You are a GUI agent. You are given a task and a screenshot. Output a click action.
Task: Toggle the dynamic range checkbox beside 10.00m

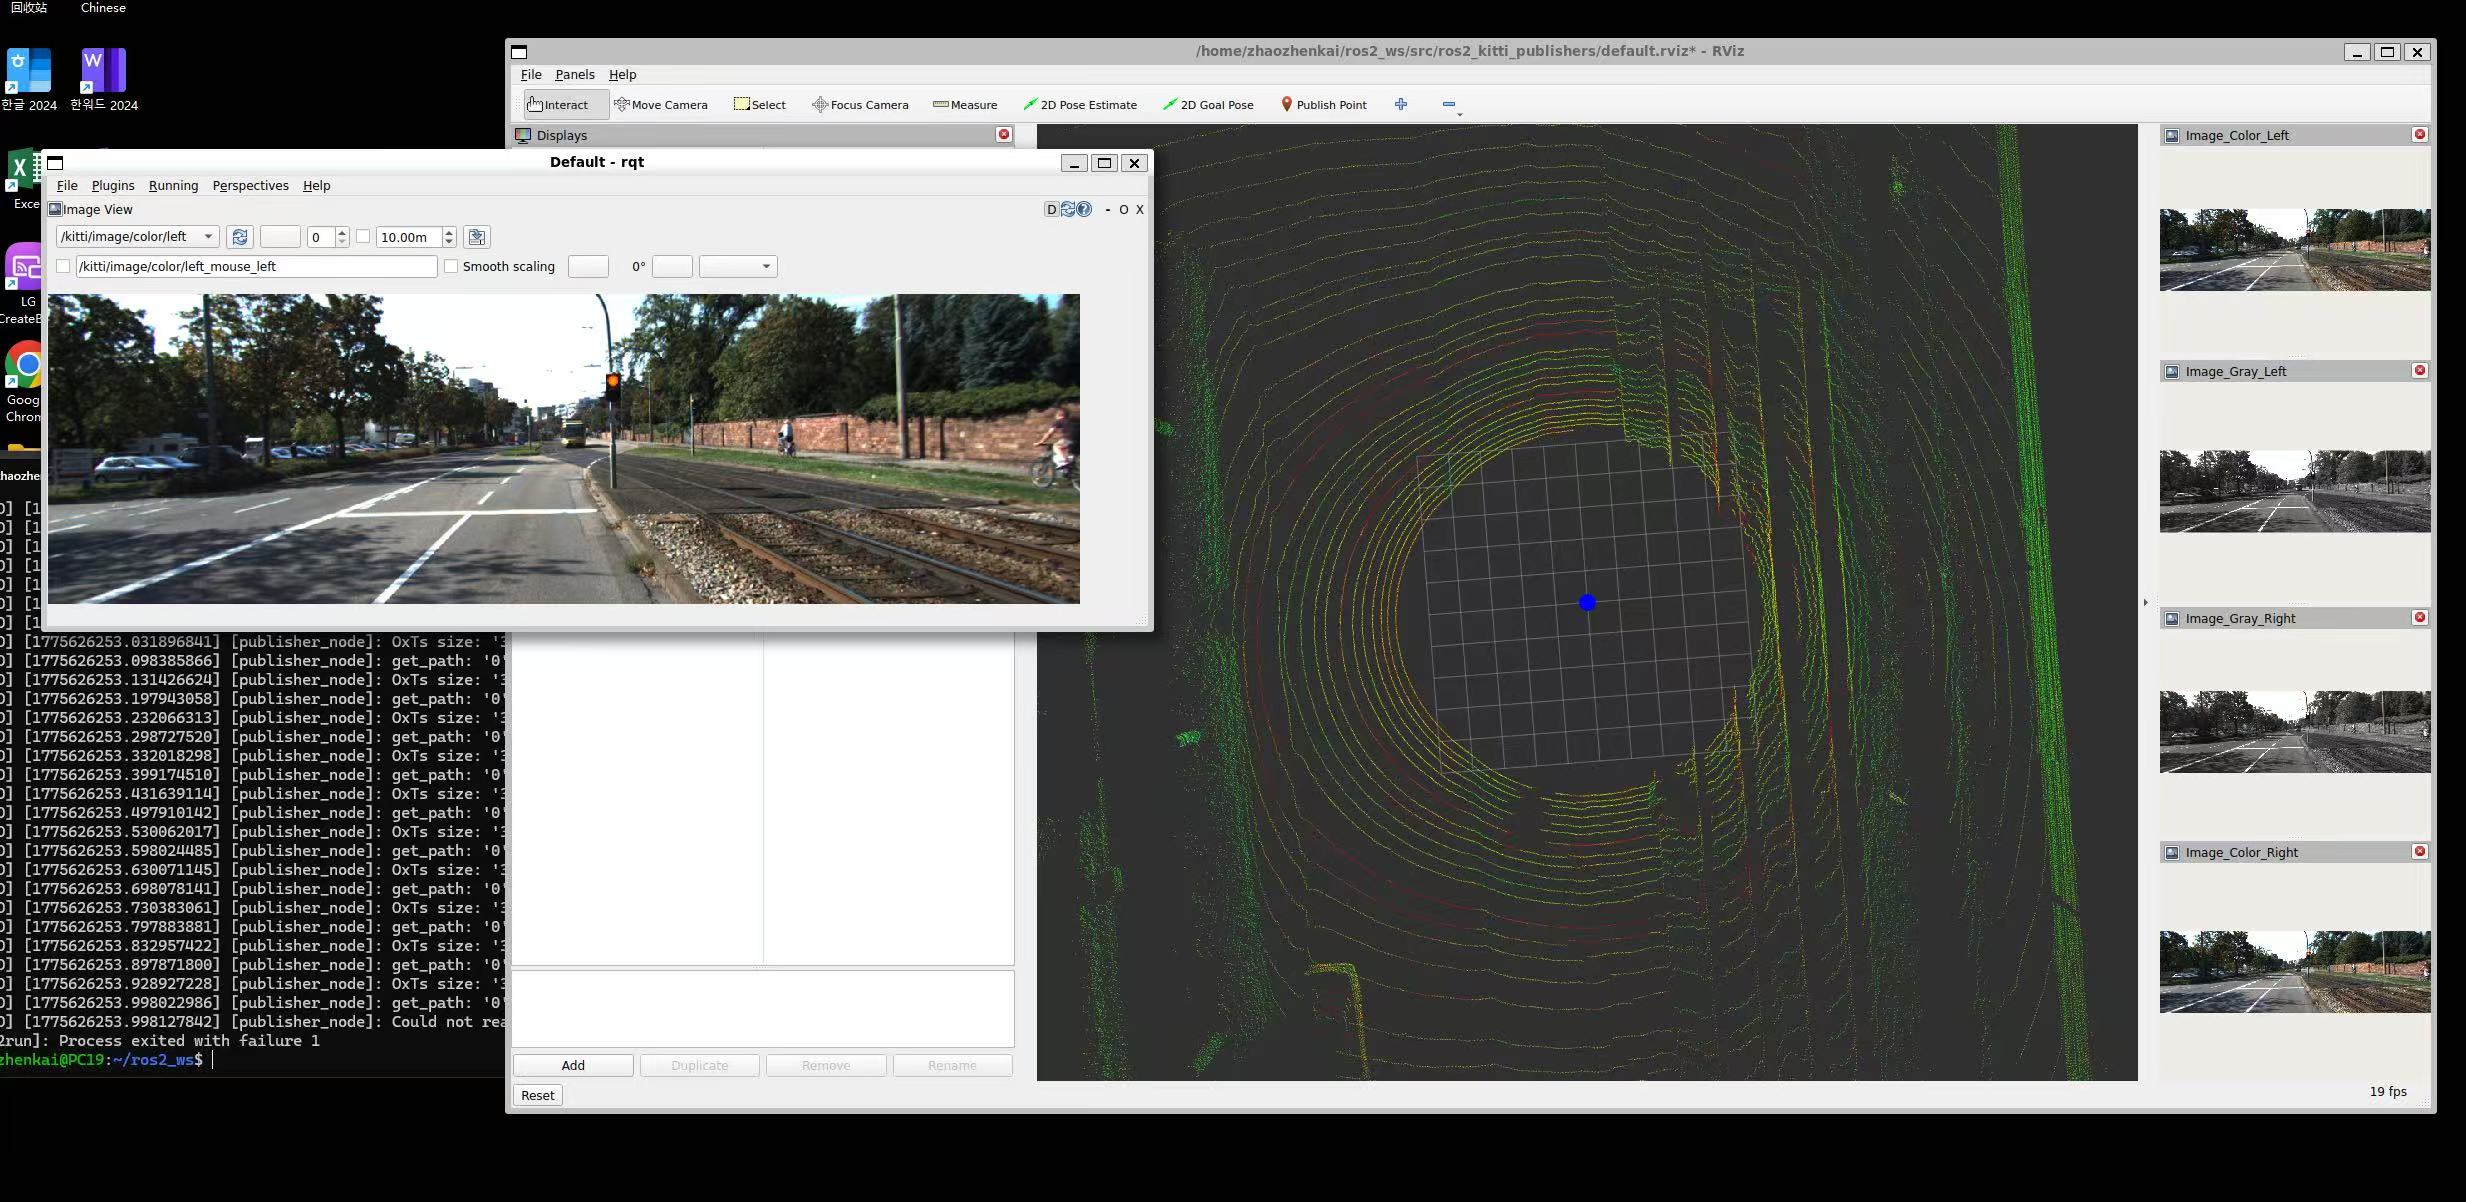[x=363, y=237]
